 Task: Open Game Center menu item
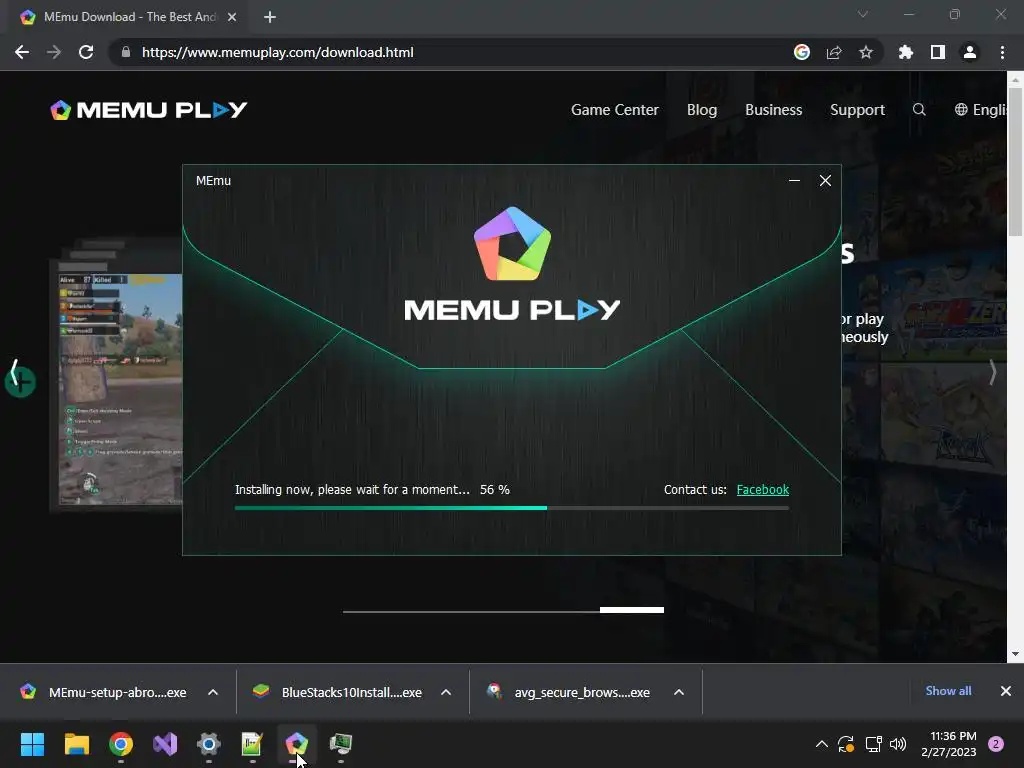click(615, 110)
